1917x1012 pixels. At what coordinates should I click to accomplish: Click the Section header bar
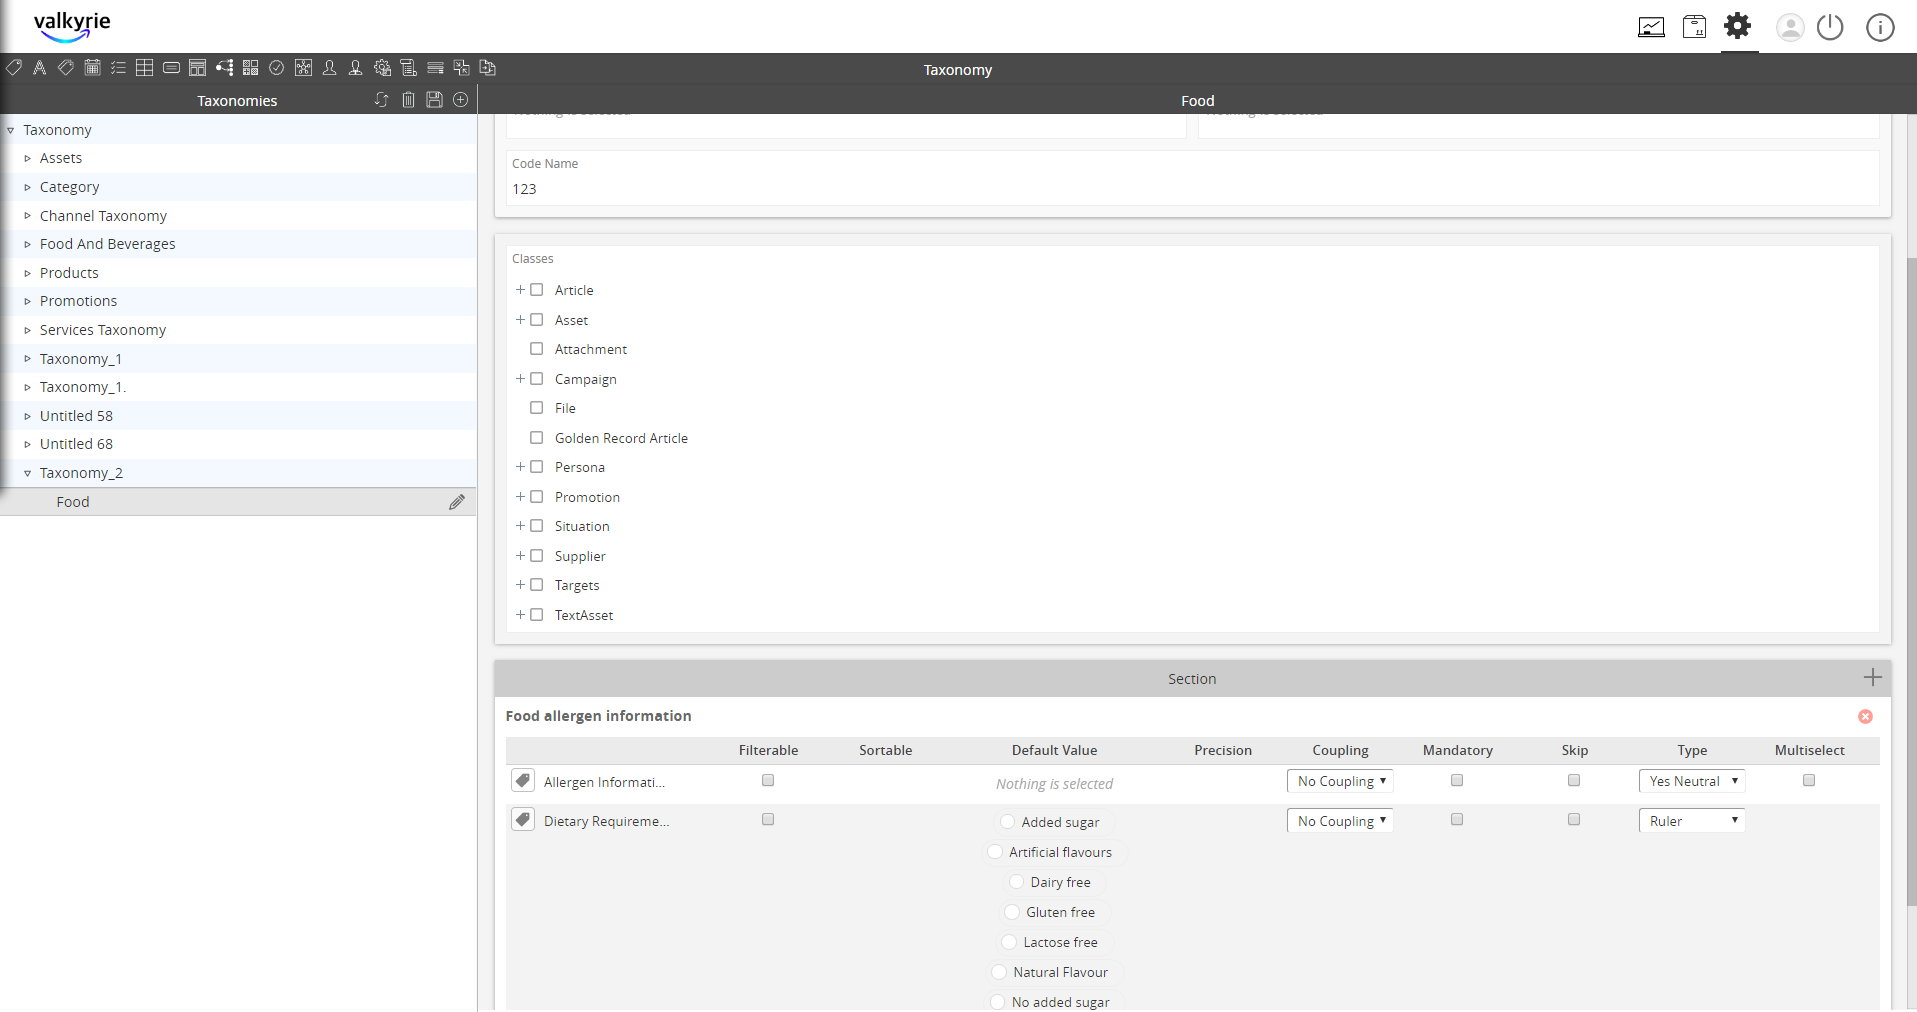[1192, 678]
